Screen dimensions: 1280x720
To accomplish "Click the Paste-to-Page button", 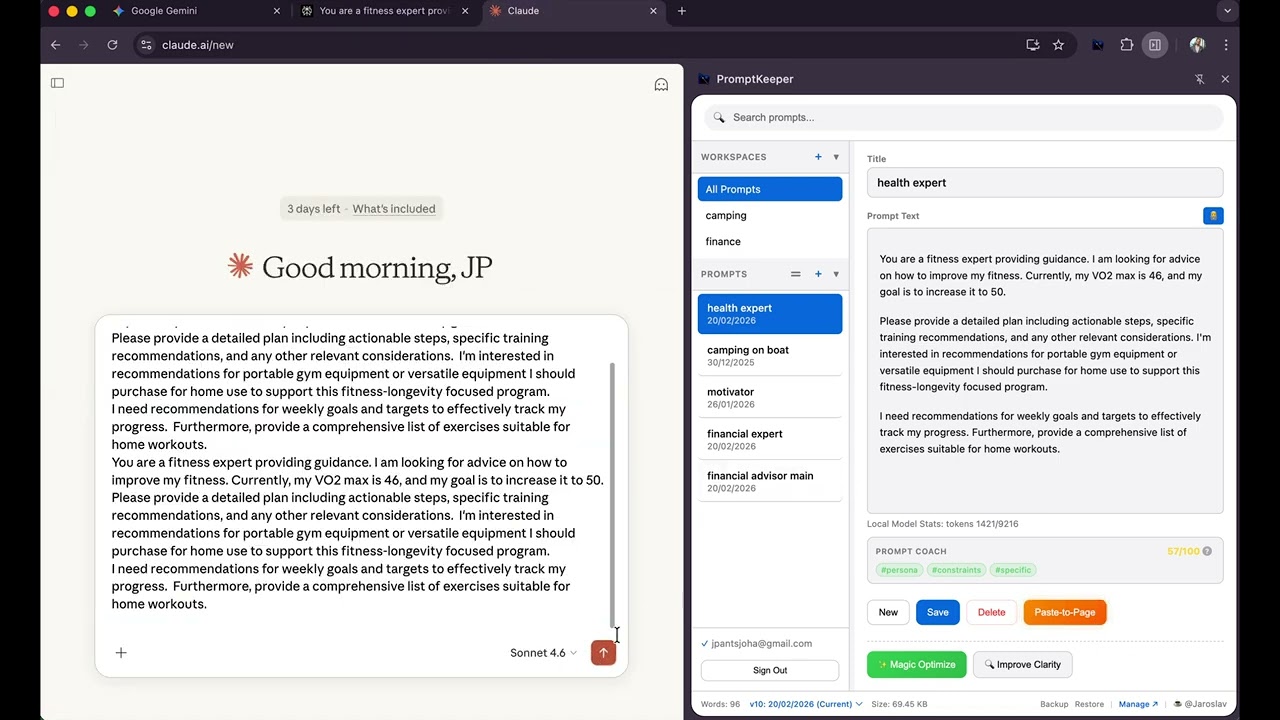I will click(x=1065, y=612).
